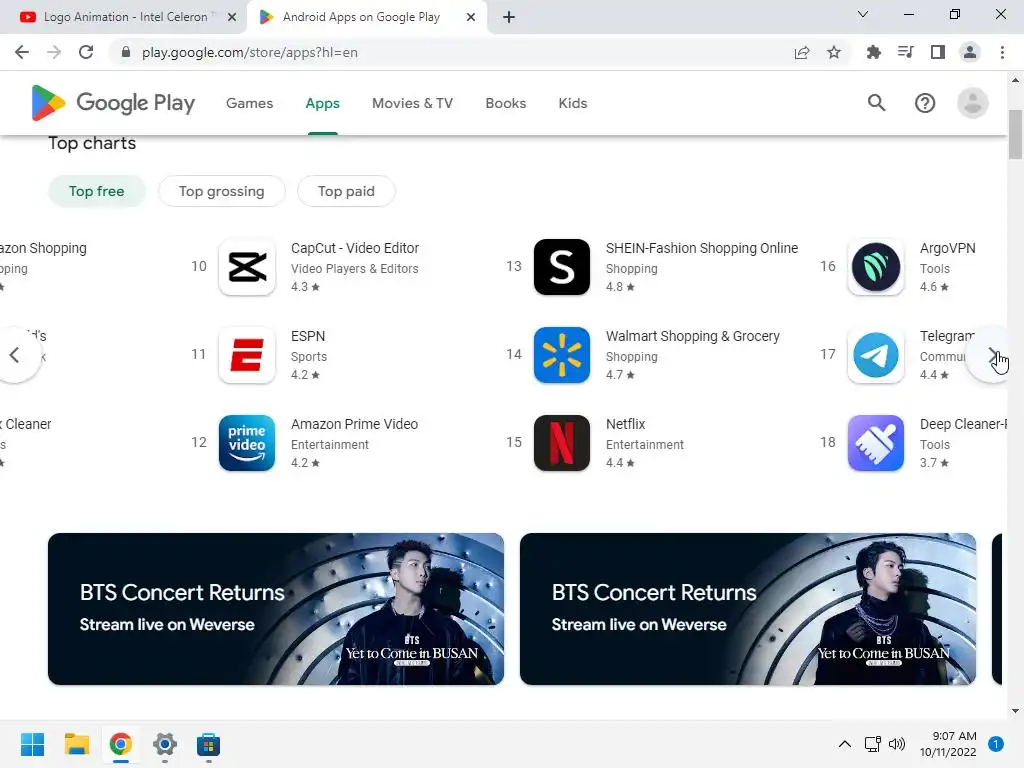Open the Amazon Prime Video app icon

click(x=247, y=443)
